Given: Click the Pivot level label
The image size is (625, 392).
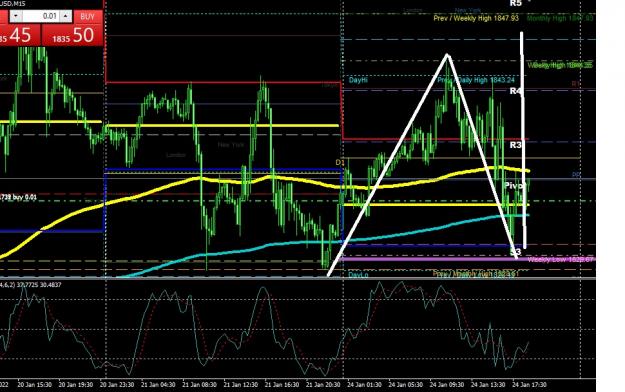Looking at the screenshot, I should 514,185.
